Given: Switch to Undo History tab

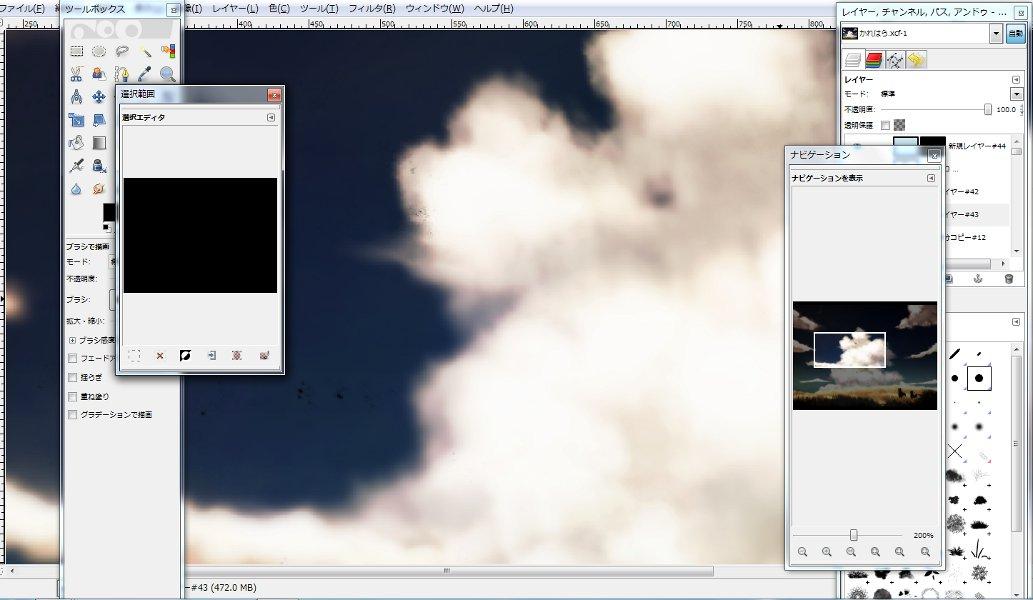Looking at the screenshot, I should click(x=916, y=61).
